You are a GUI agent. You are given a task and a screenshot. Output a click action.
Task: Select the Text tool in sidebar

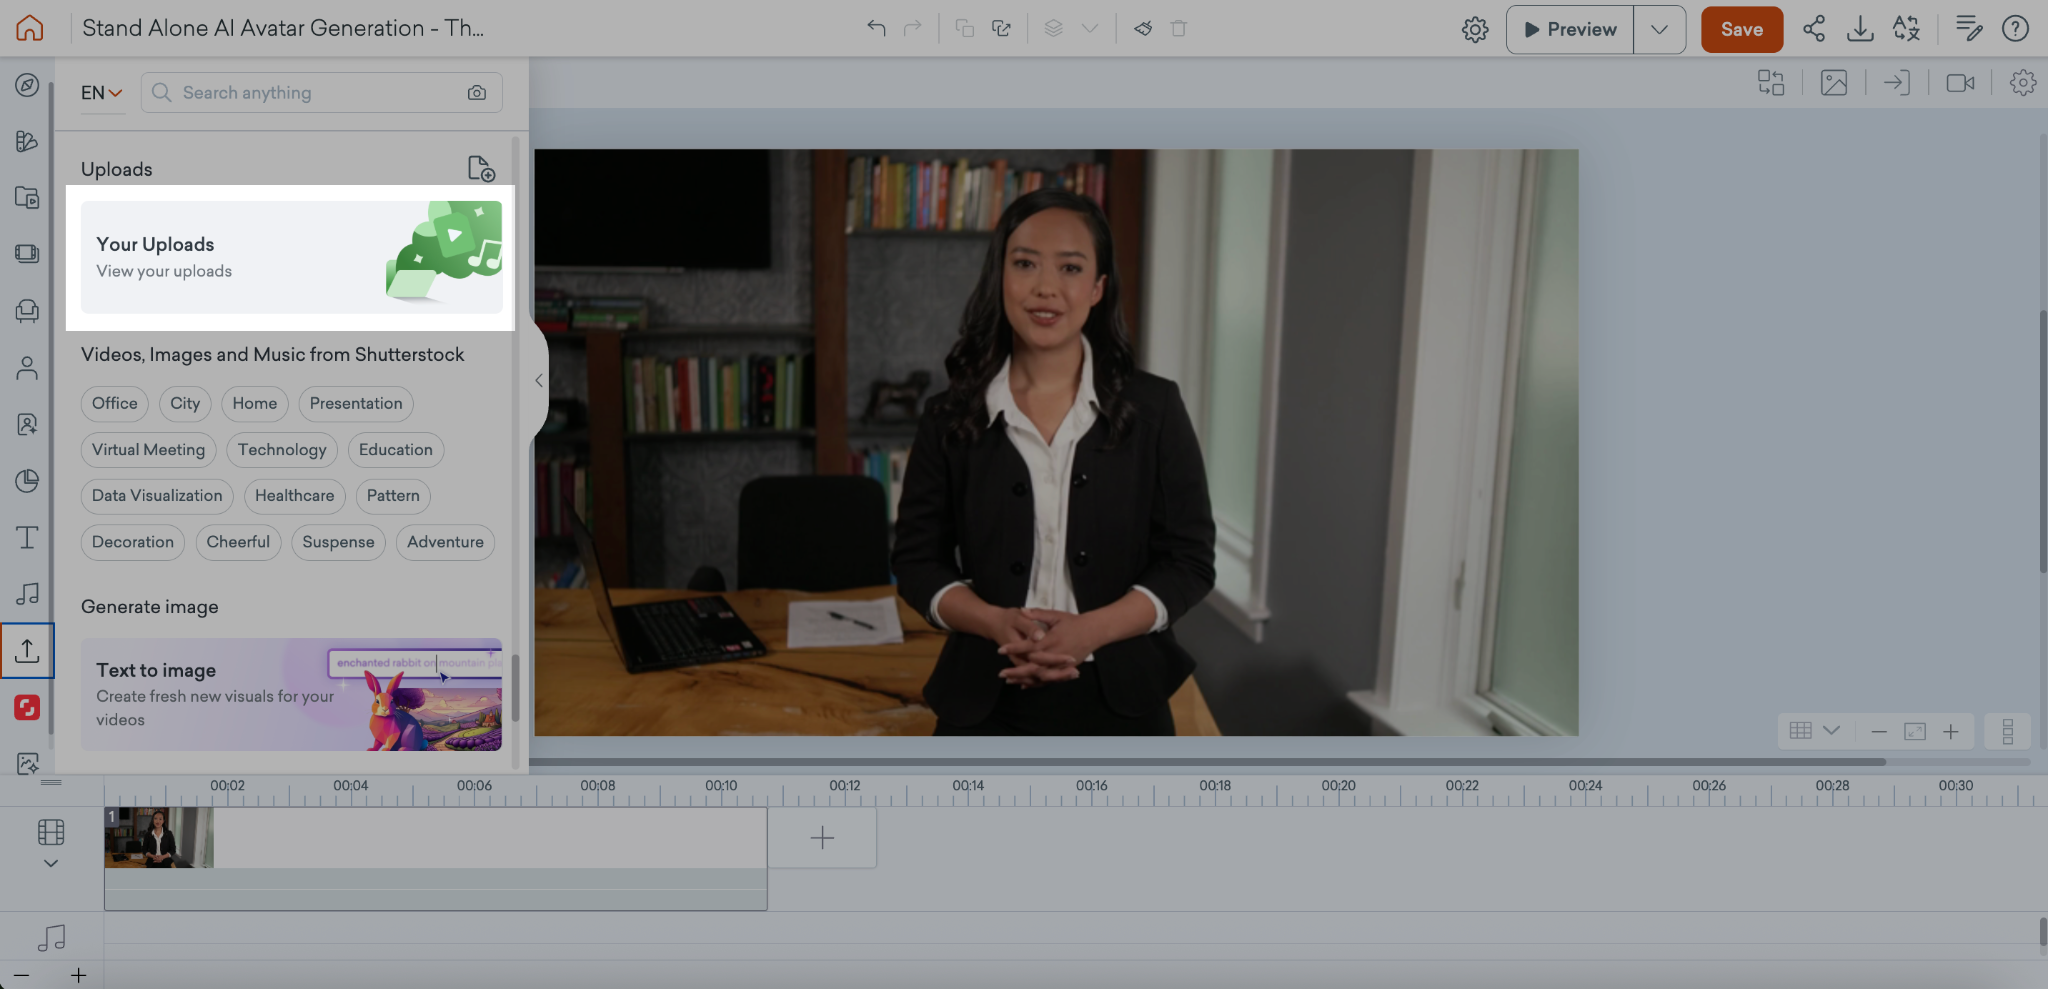point(27,538)
